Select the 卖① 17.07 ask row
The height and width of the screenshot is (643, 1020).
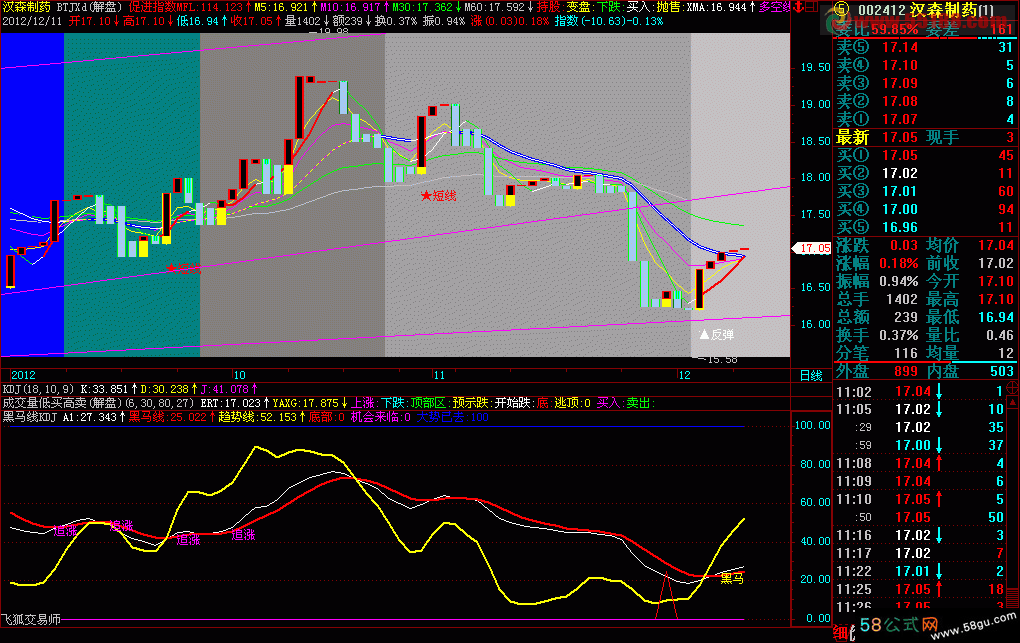pos(925,119)
